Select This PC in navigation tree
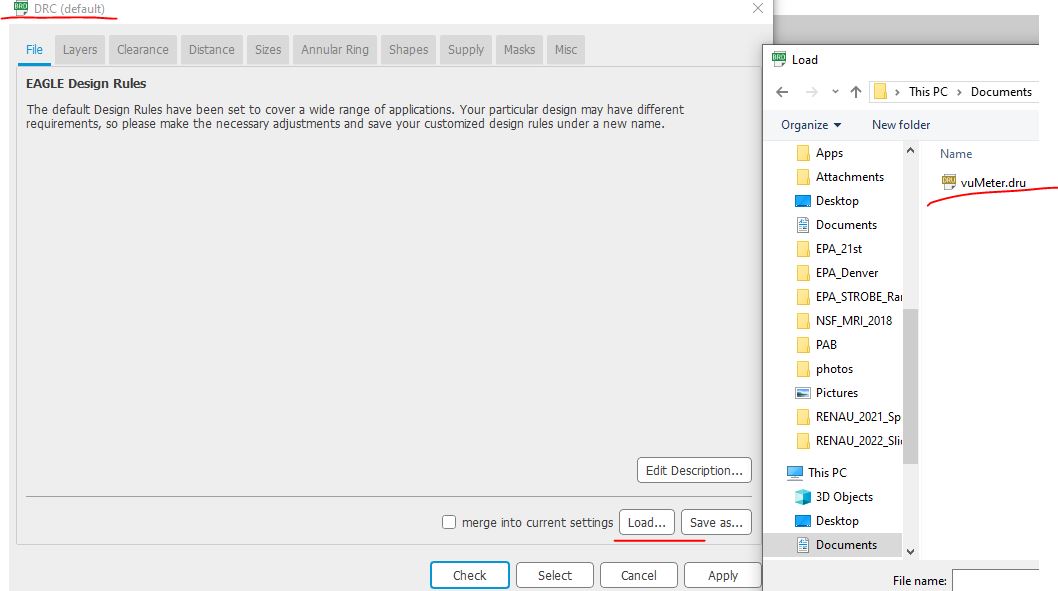 click(826, 473)
